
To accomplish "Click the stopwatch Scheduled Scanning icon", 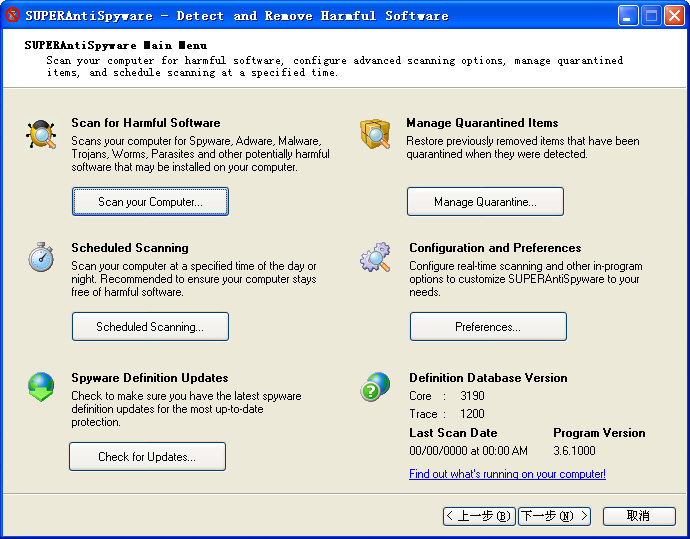I will click(41, 257).
